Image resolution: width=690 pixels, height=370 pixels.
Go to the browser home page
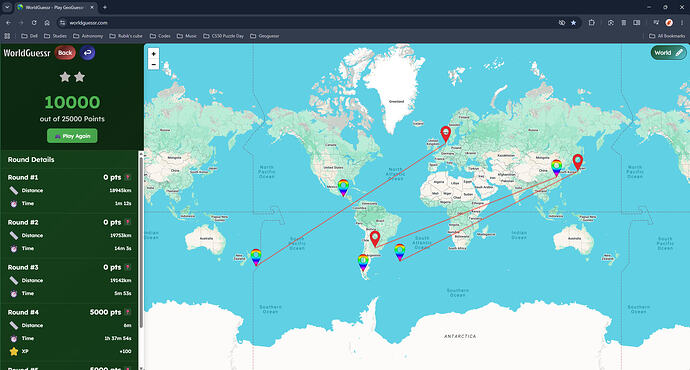[x=47, y=22]
